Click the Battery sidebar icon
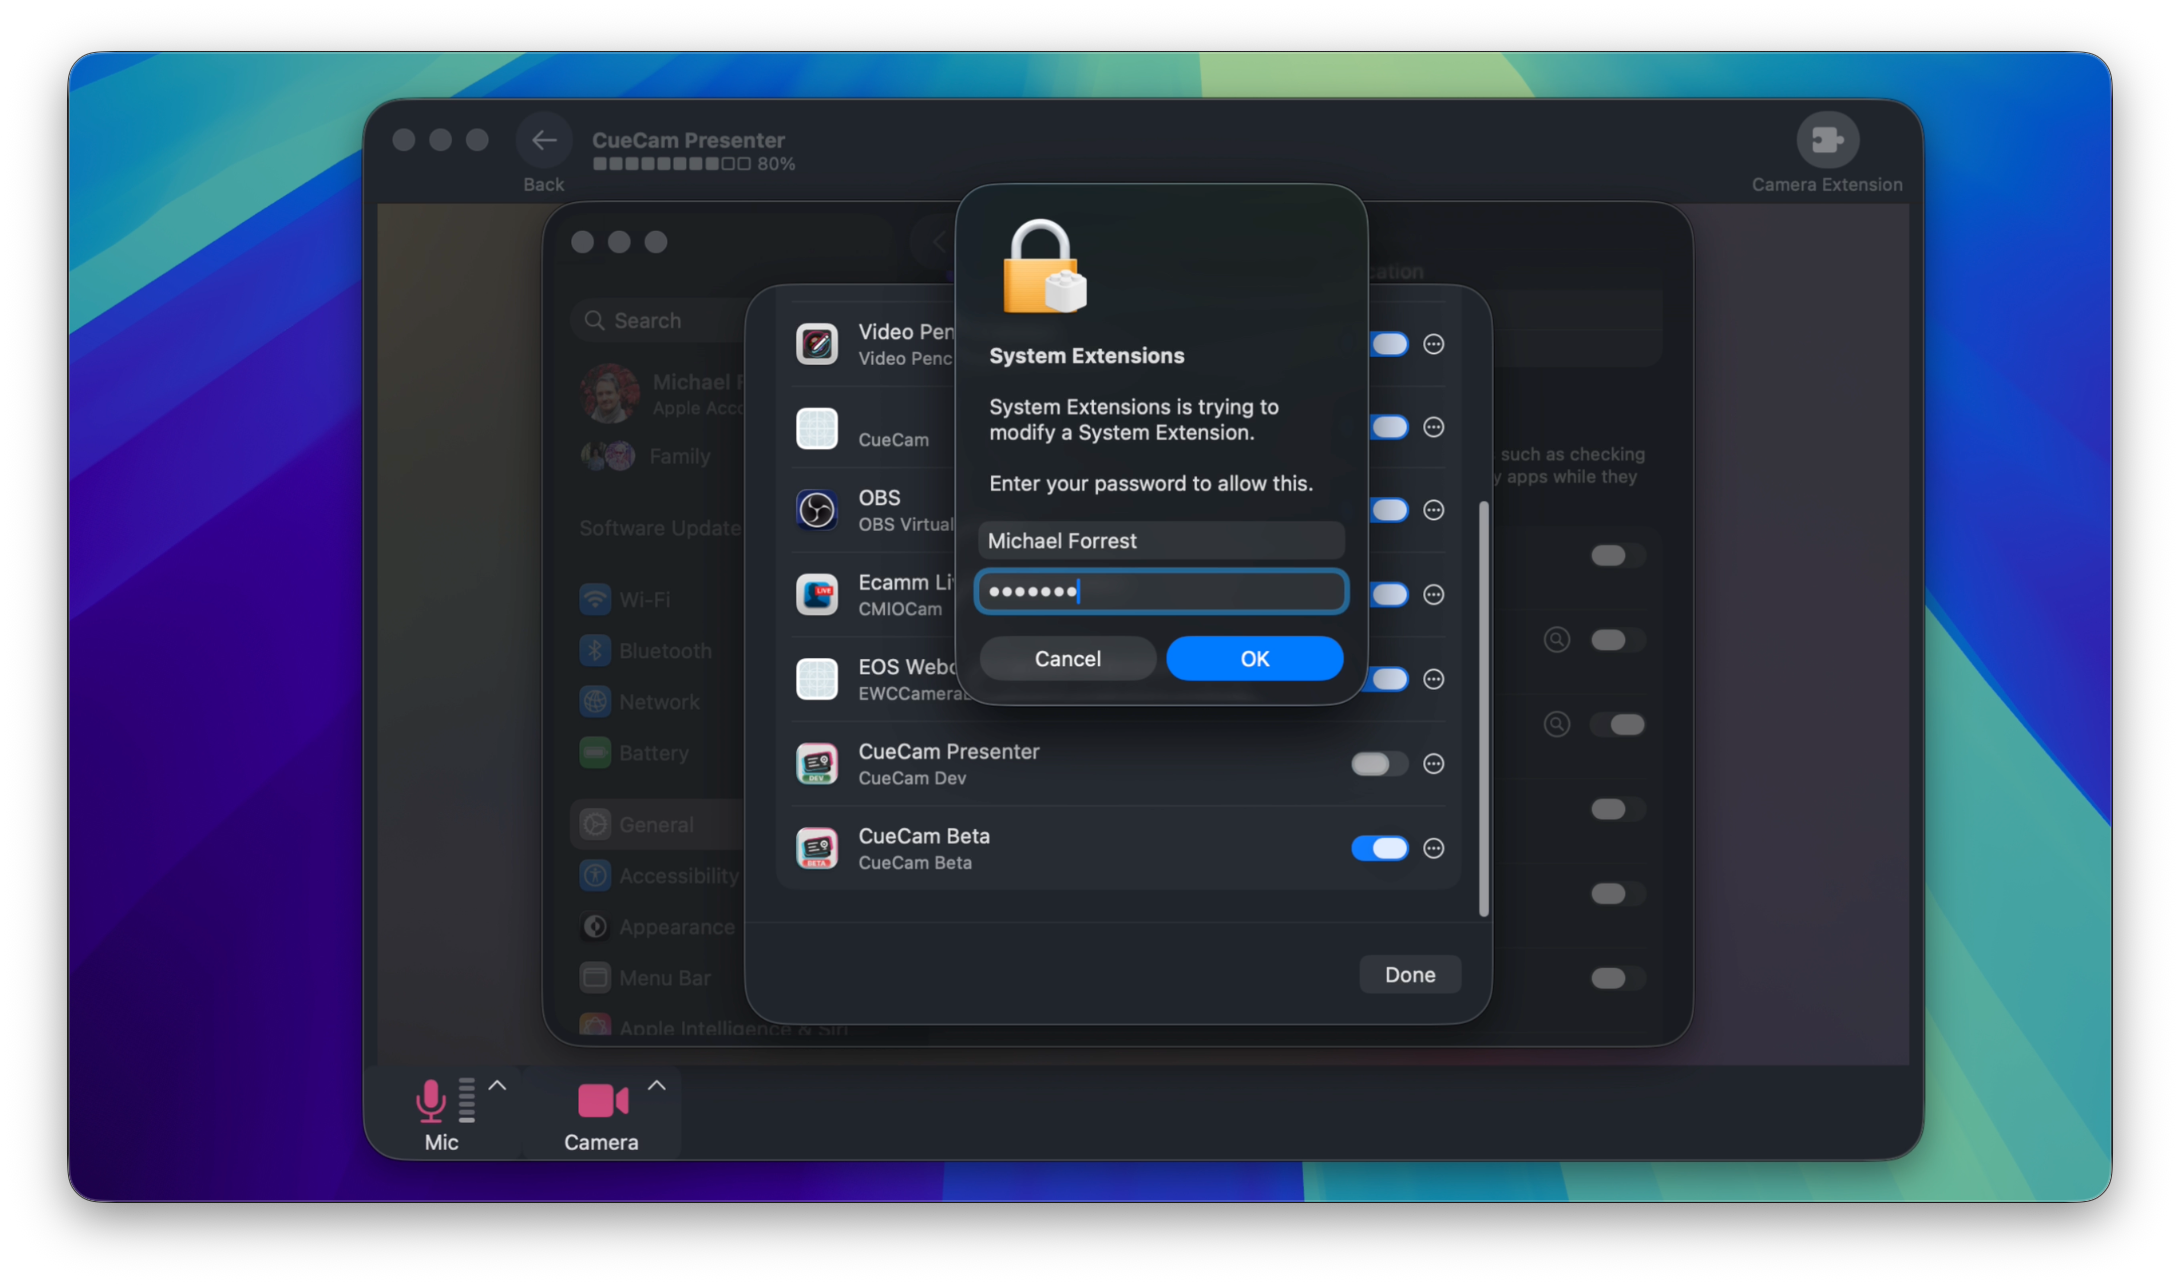 595,753
